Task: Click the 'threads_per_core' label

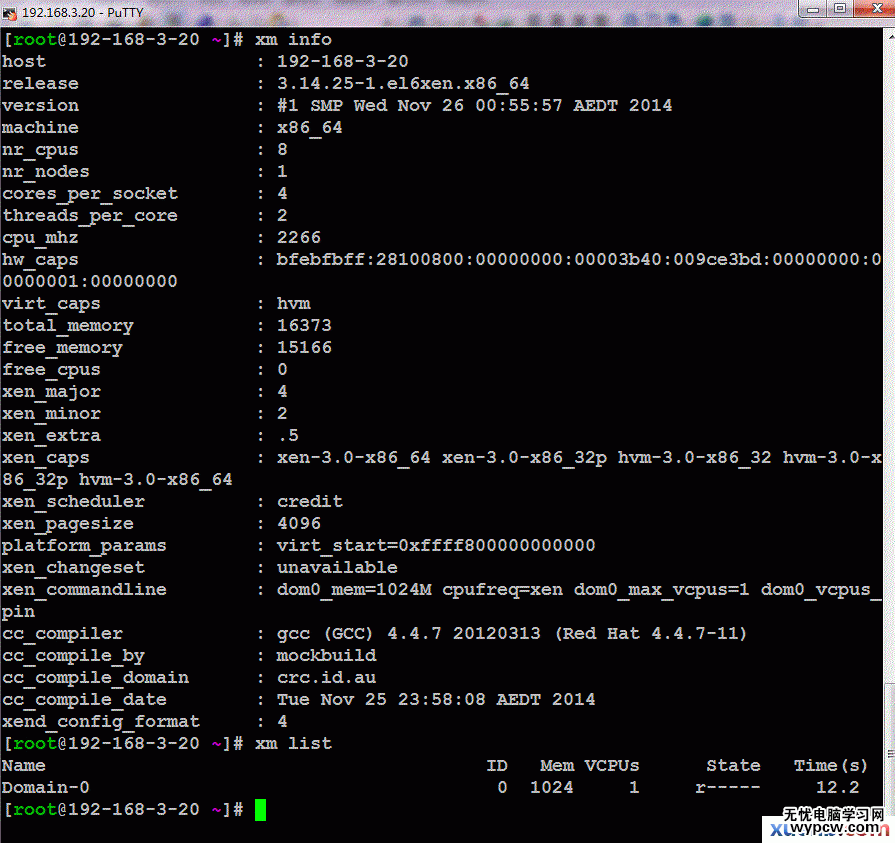Action: point(90,216)
